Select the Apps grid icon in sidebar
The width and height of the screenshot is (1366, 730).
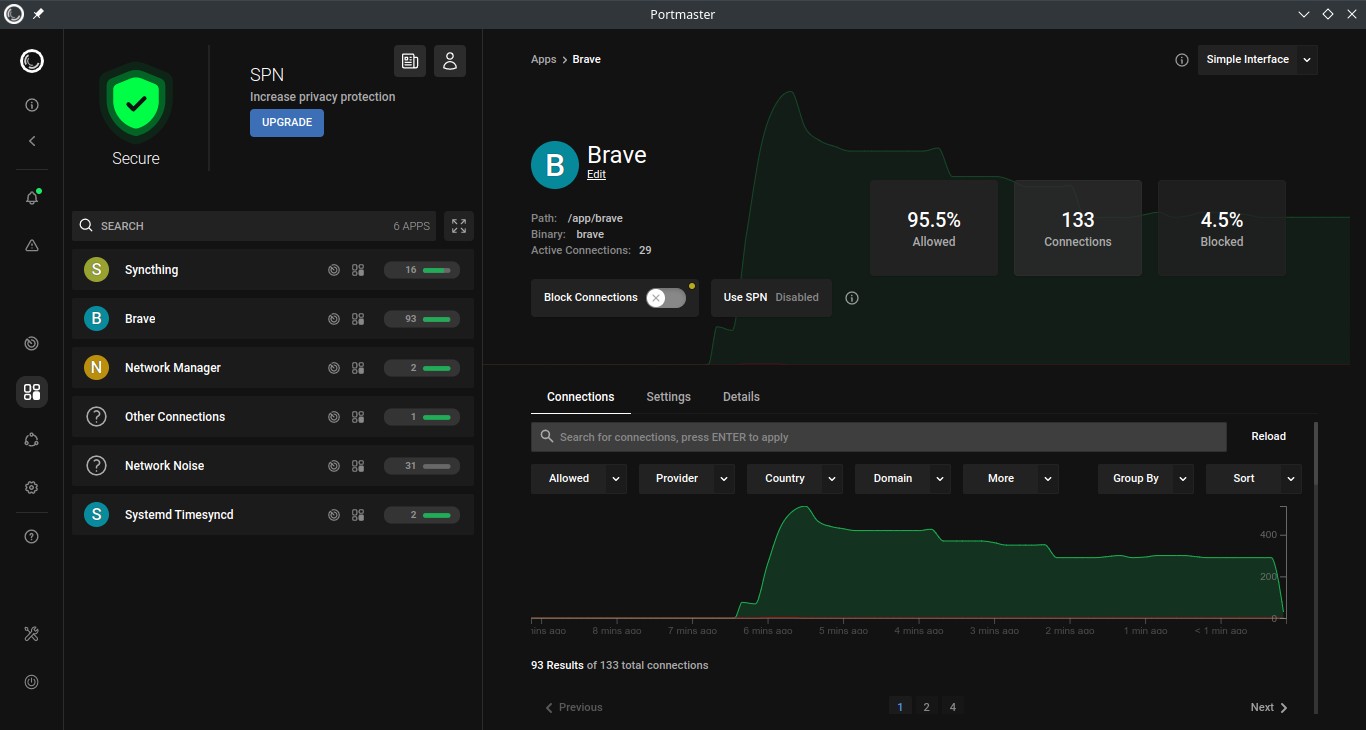[x=32, y=392]
